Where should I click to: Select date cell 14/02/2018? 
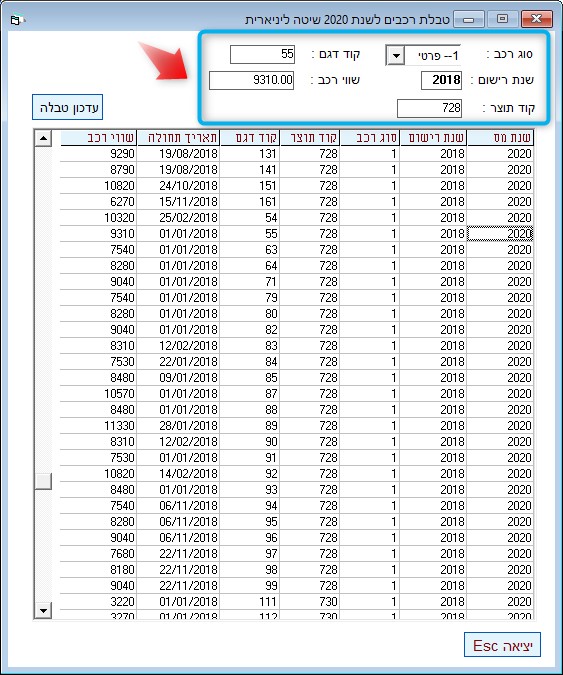point(178,474)
